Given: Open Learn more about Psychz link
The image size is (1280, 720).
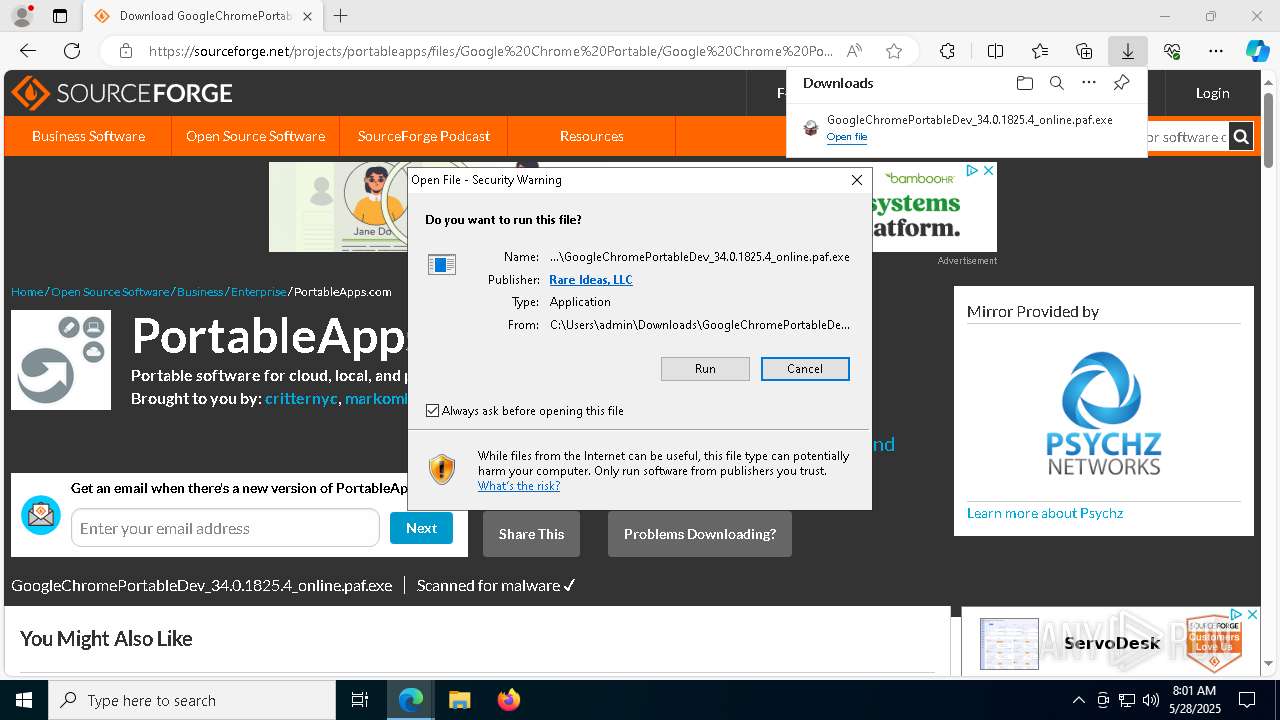Looking at the screenshot, I should point(1045,513).
